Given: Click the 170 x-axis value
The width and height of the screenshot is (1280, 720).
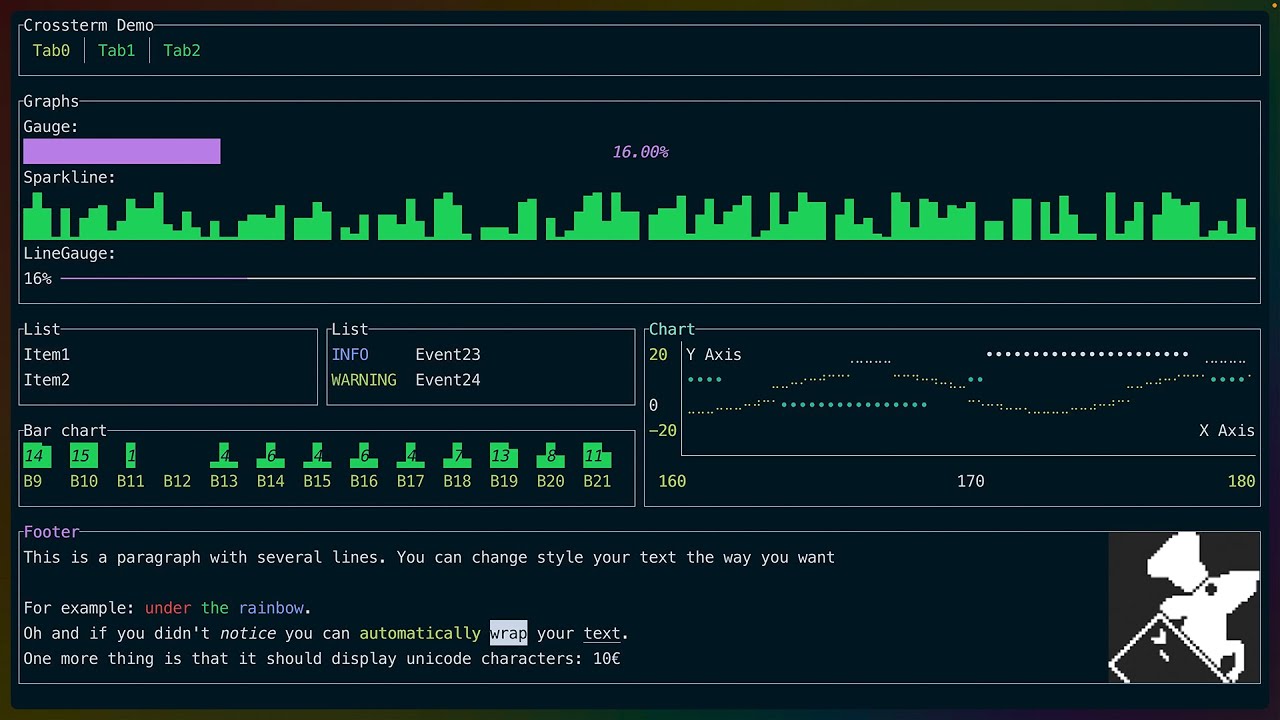Looking at the screenshot, I should (971, 481).
